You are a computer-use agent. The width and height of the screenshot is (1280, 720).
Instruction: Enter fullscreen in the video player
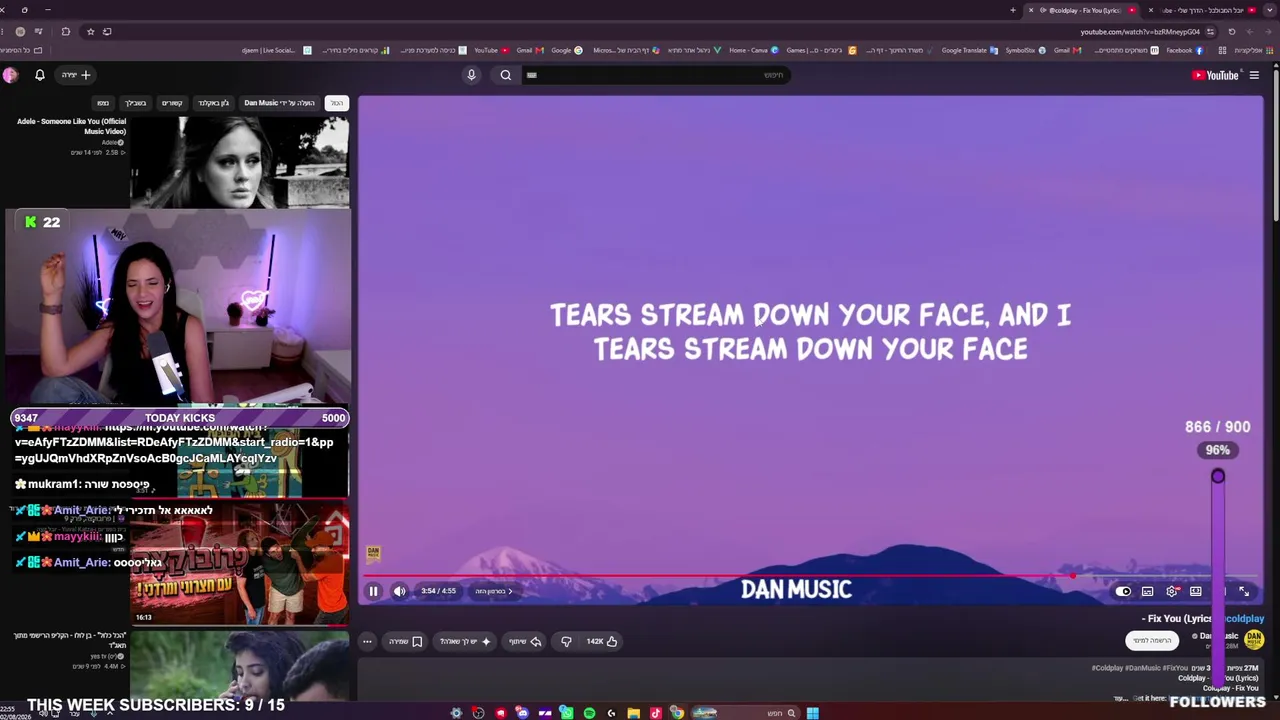pos(1244,591)
